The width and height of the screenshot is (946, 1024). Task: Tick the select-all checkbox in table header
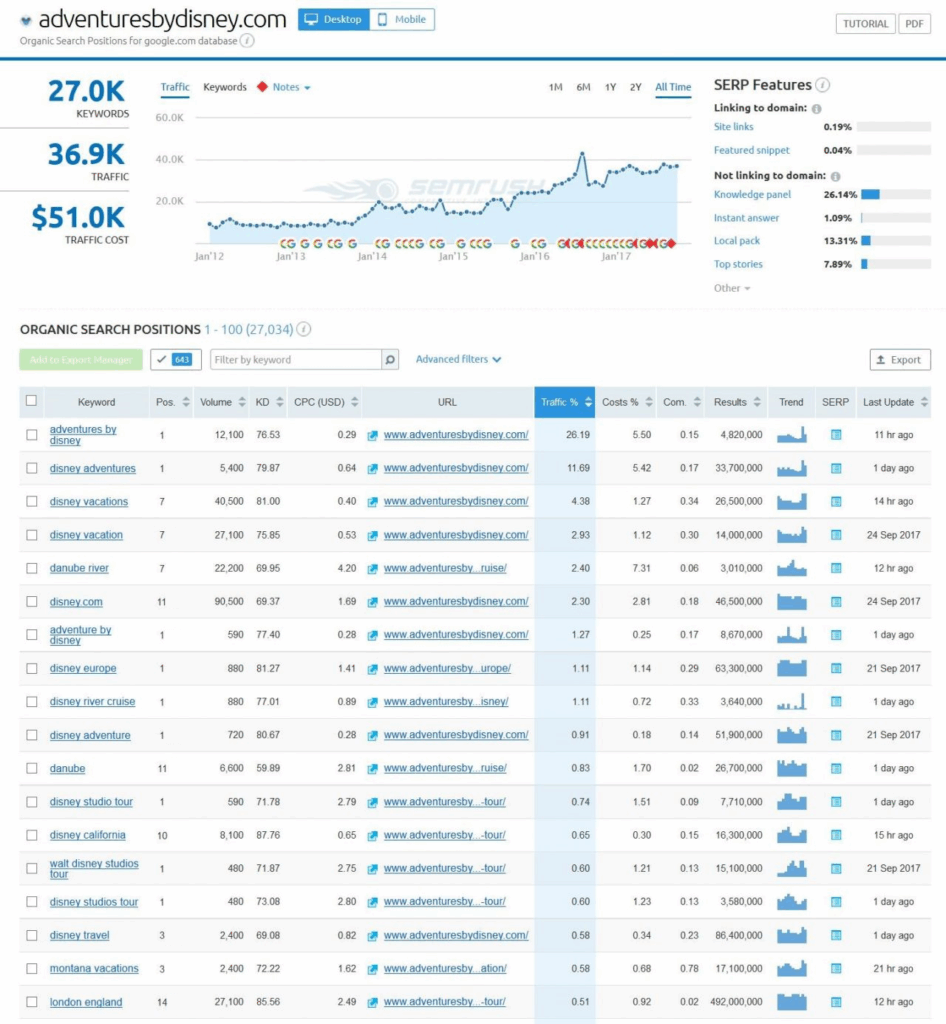point(32,401)
